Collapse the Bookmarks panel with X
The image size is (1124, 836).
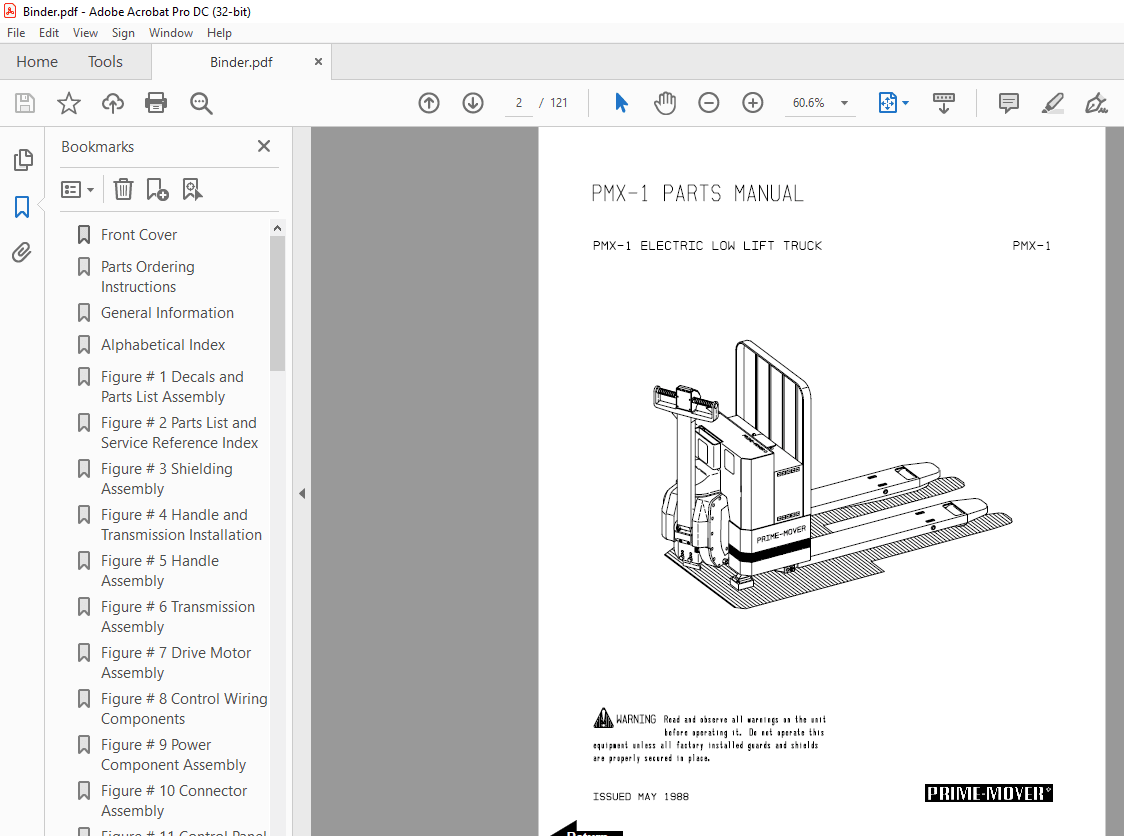[x=263, y=146]
